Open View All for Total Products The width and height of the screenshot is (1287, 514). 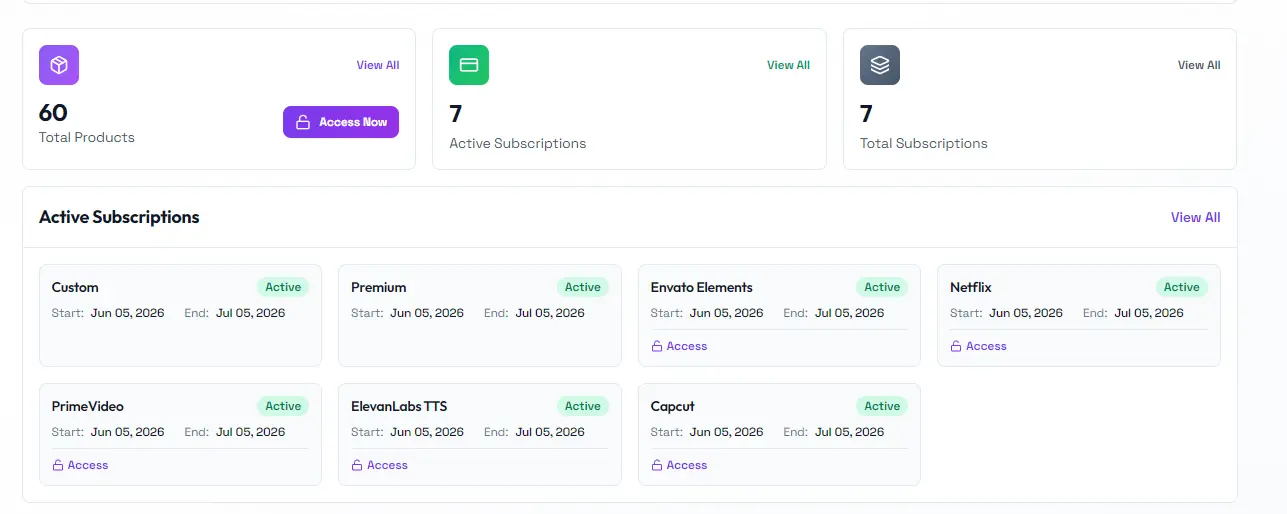click(x=378, y=65)
